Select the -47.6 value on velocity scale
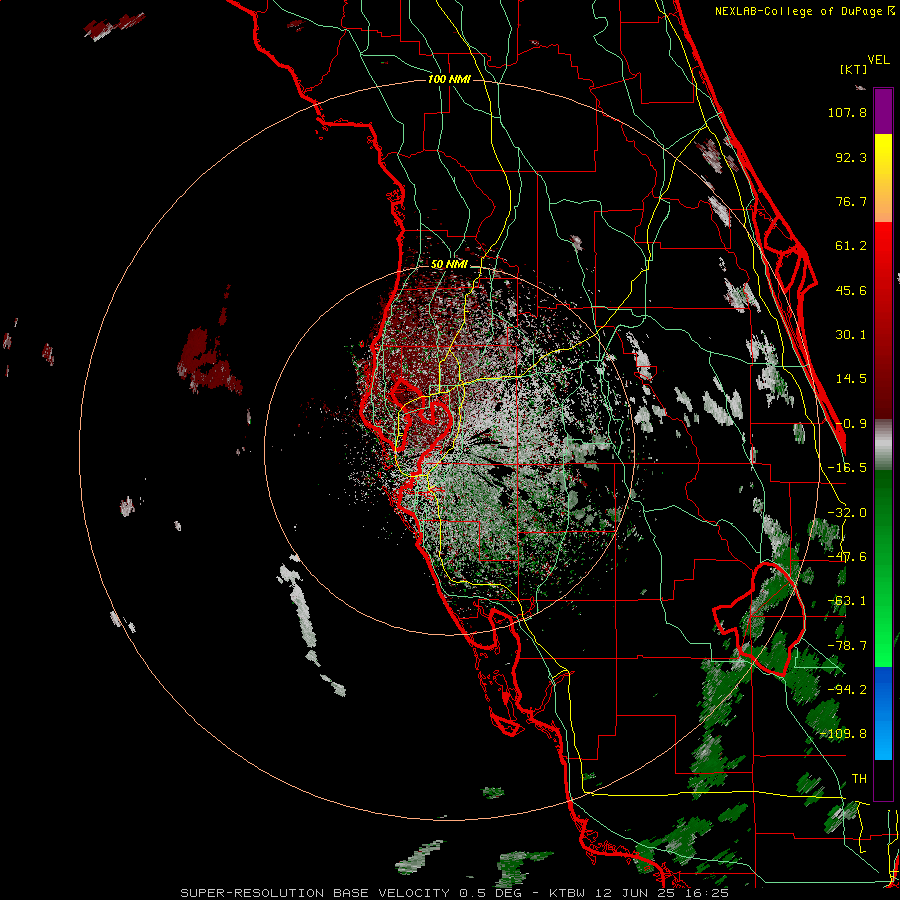Image resolution: width=900 pixels, height=900 pixels. (x=847, y=557)
